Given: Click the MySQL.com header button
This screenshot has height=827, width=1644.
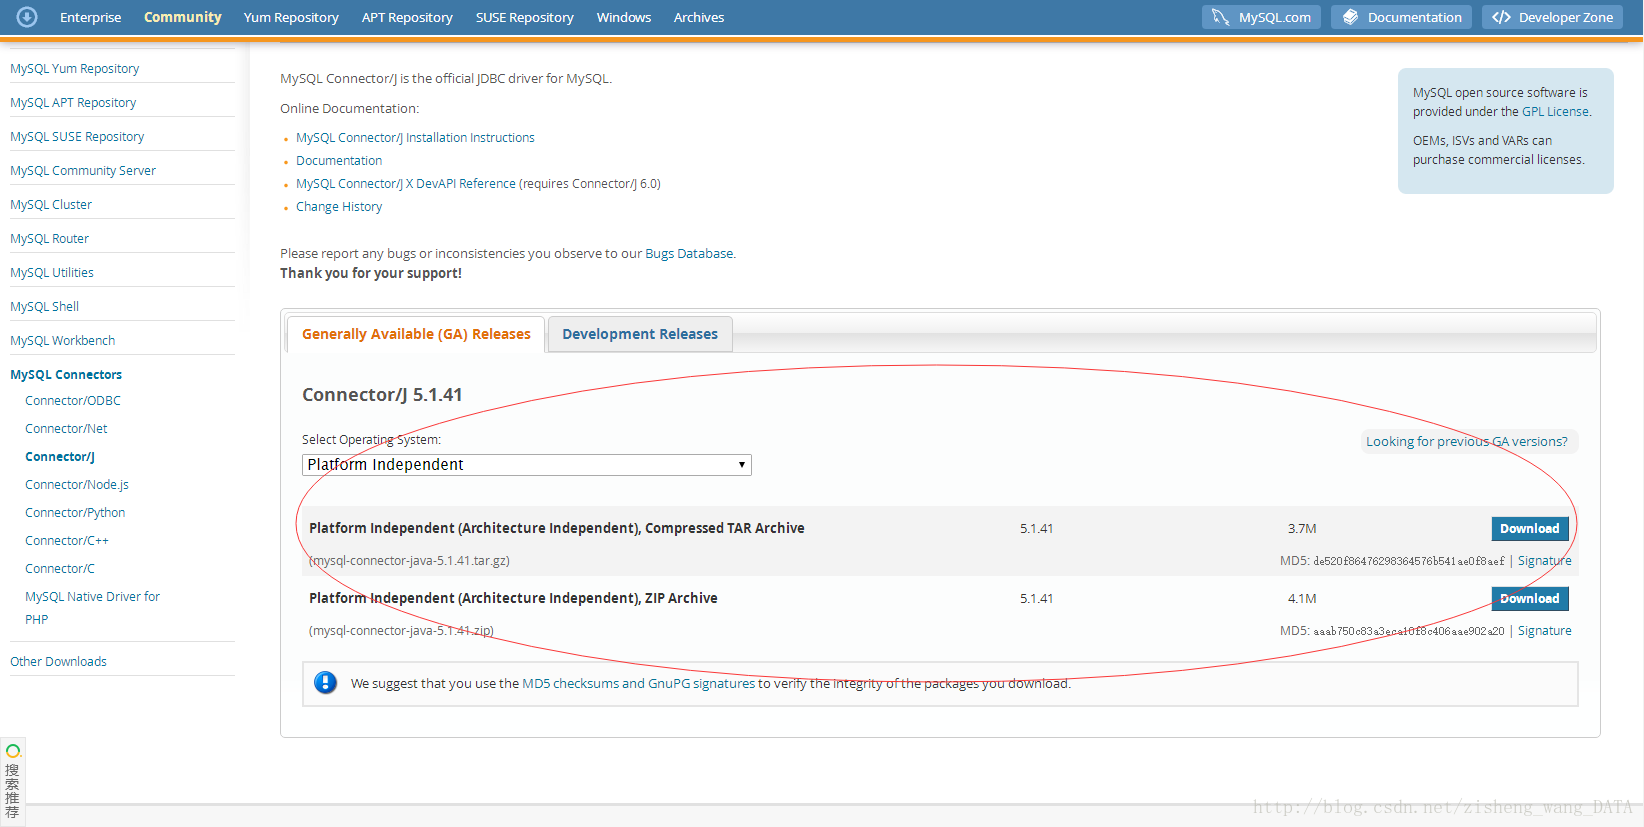Looking at the screenshot, I should click(1261, 17).
